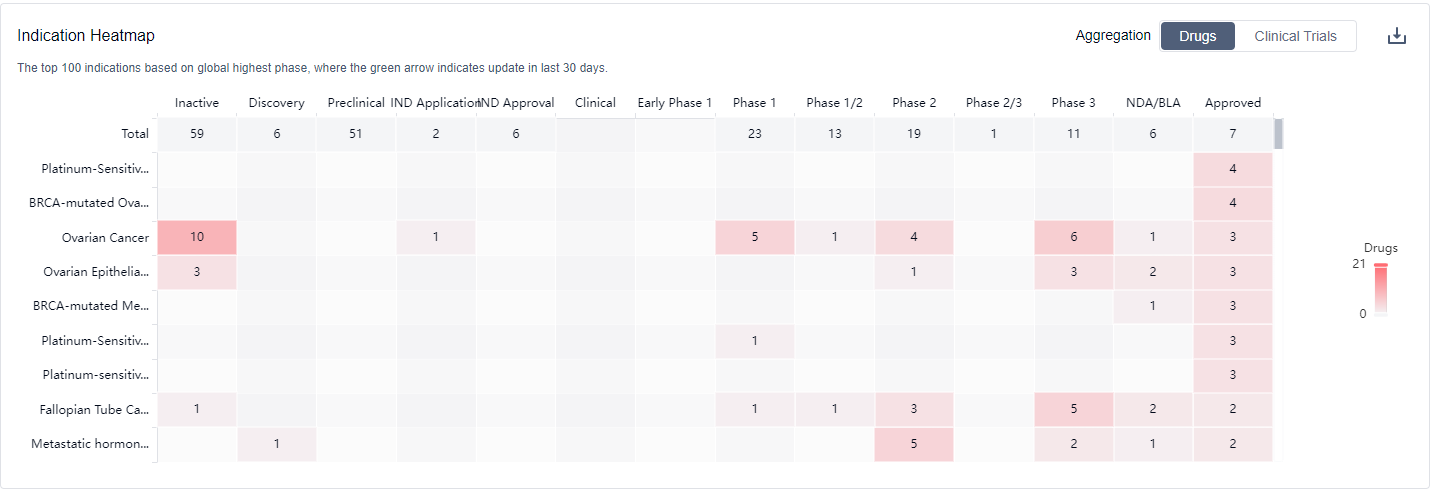Click the NDA/BLA column header
Image resolution: width=1435 pixels, height=492 pixels.
tap(1152, 102)
